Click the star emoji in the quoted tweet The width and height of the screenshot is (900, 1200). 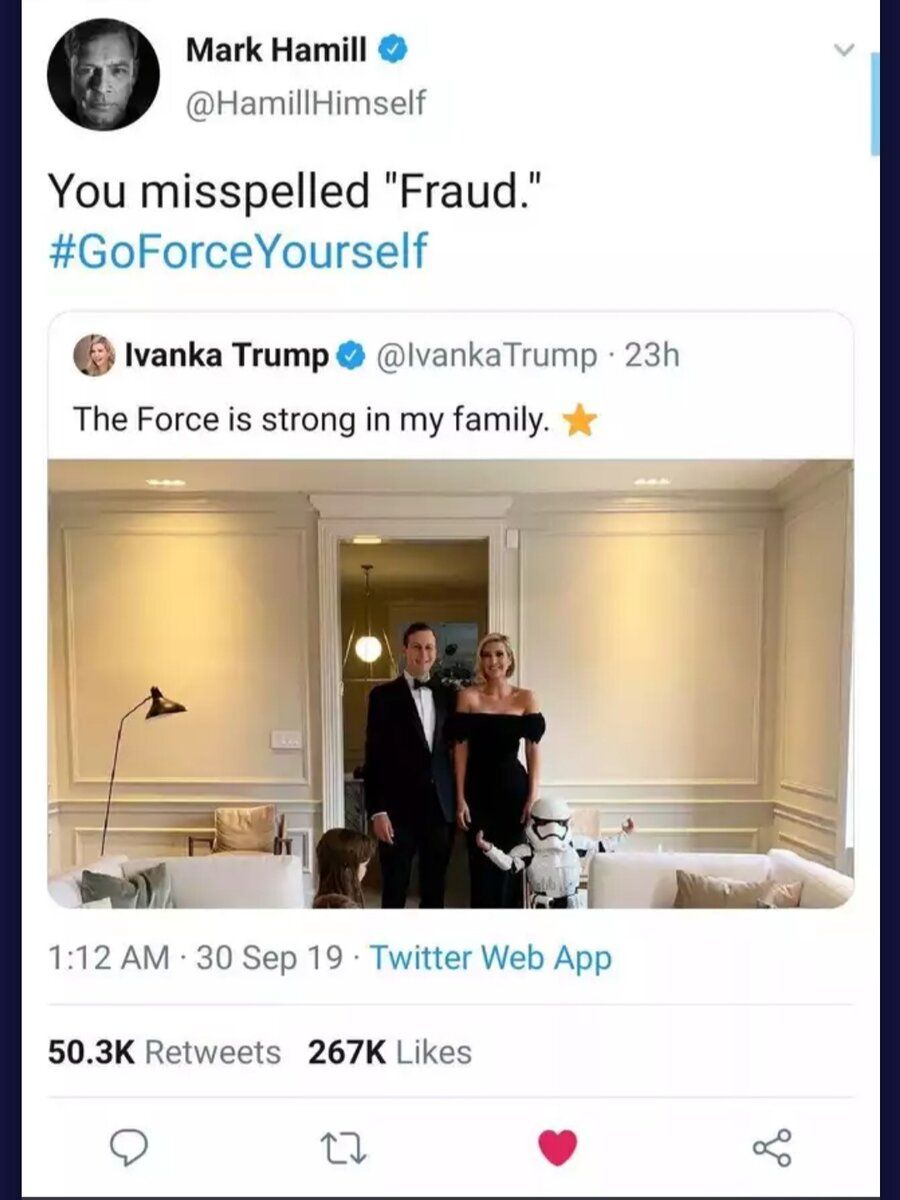[580, 422]
